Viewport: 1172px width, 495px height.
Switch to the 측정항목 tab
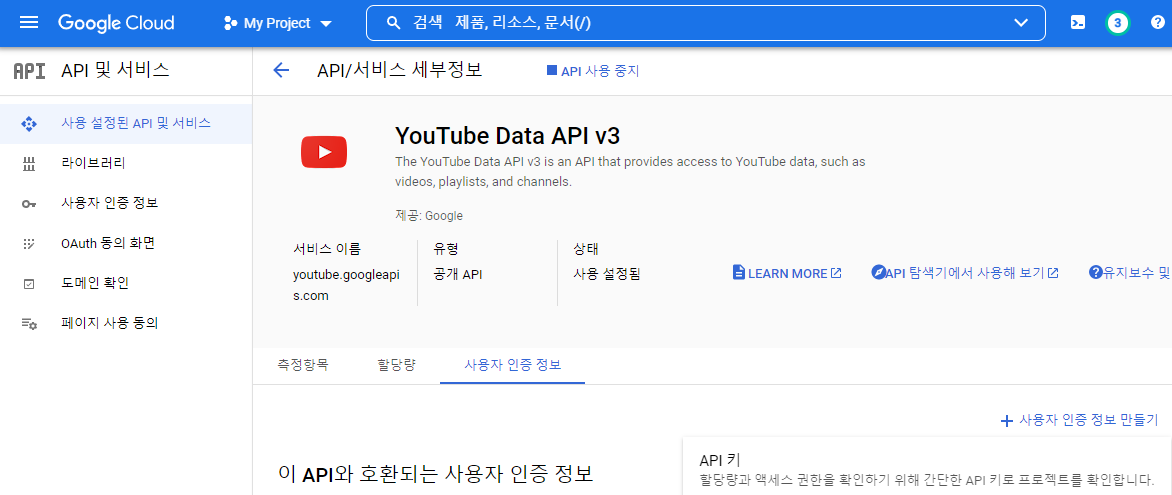[x=303, y=366]
